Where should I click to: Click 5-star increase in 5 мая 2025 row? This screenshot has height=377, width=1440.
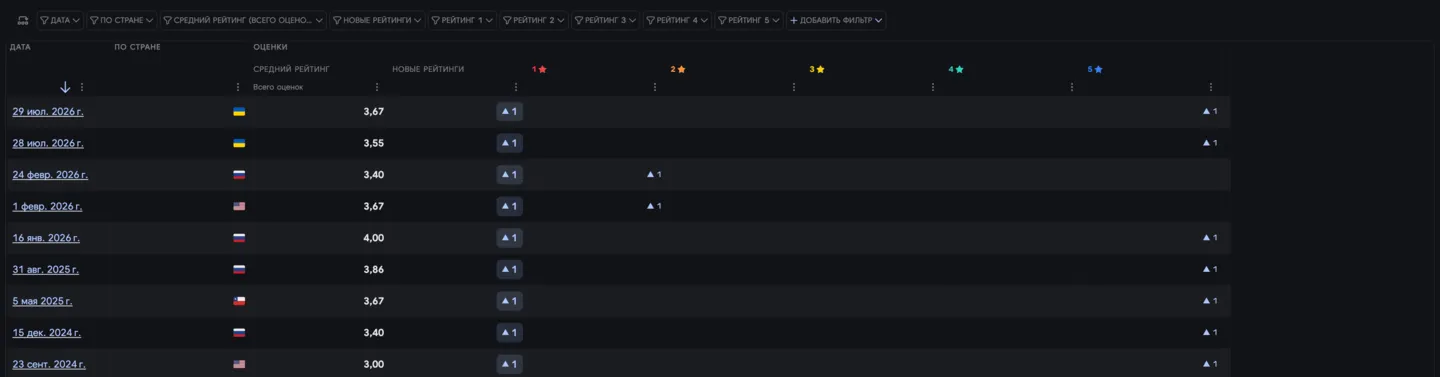tap(1210, 301)
